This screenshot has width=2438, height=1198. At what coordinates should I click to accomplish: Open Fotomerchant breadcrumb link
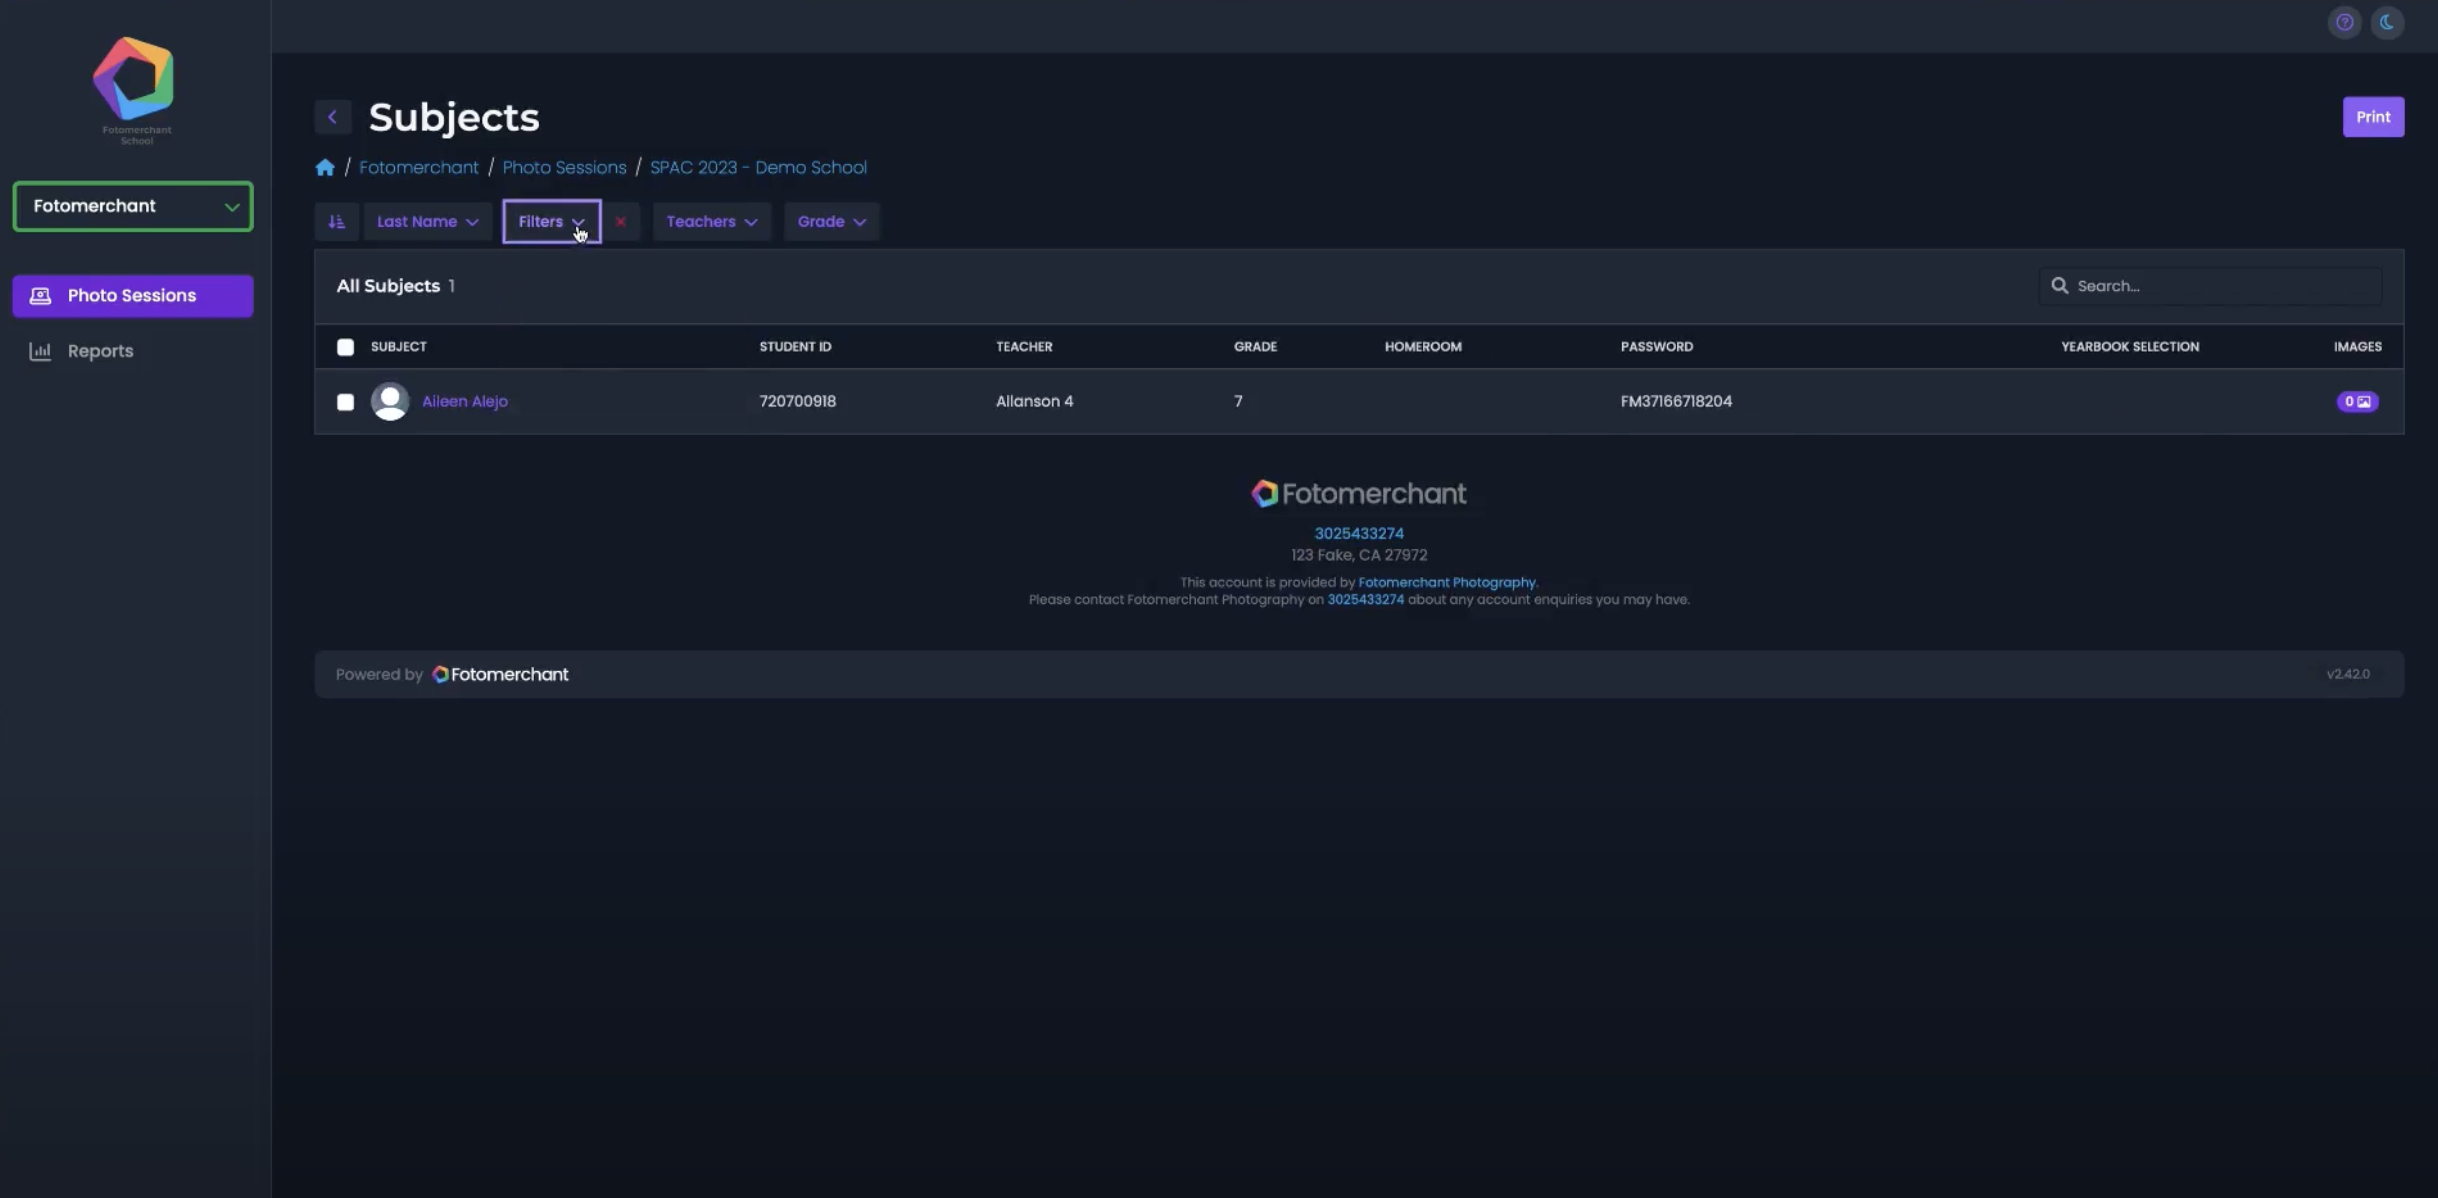tap(418, 167)
